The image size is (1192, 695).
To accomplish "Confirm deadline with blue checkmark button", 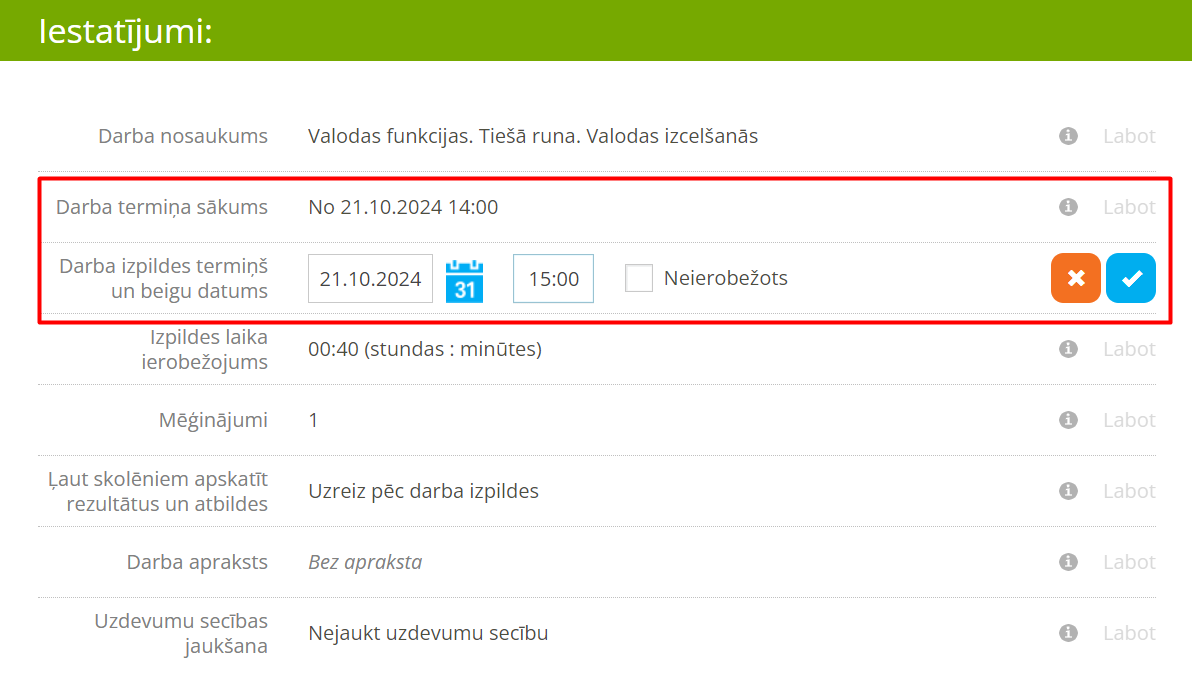I will click(x=1131, y=278).
